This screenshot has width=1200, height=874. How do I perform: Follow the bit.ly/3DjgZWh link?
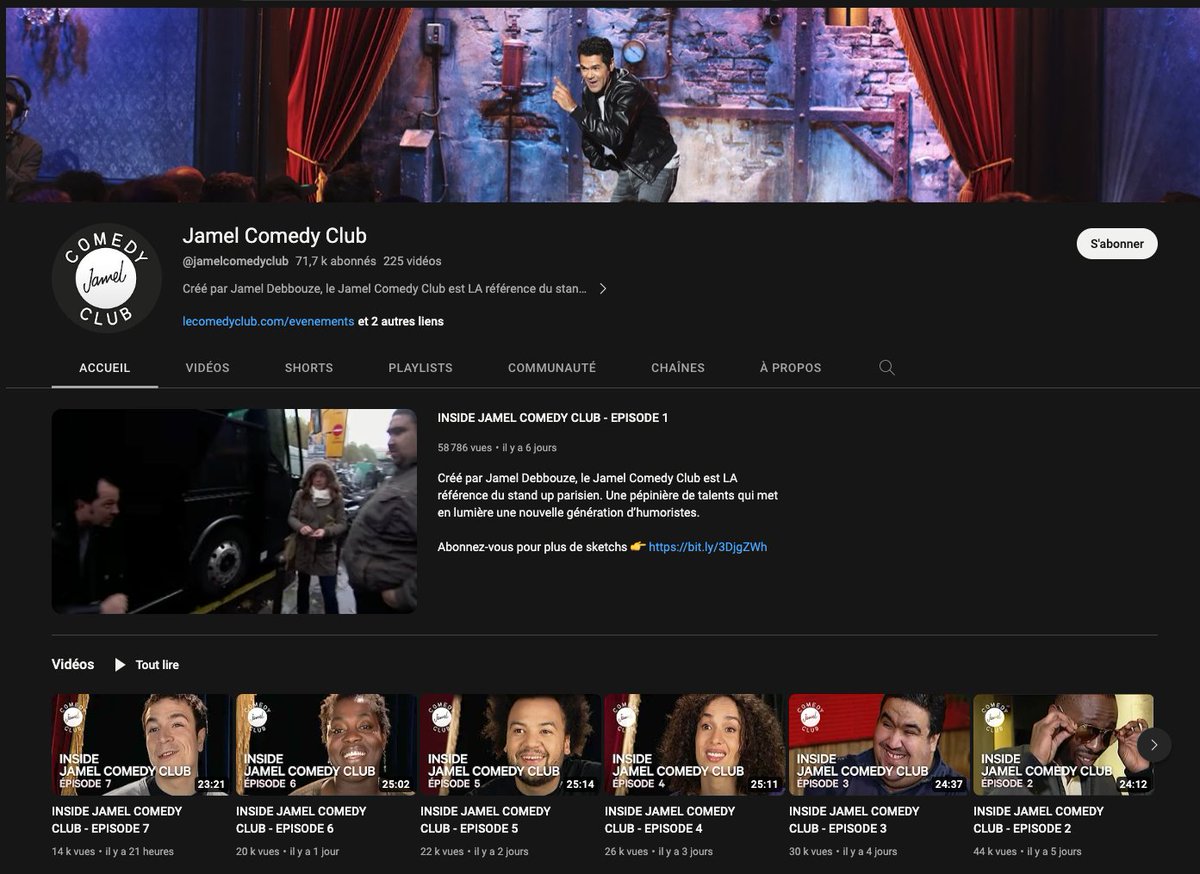click(708, 547)
